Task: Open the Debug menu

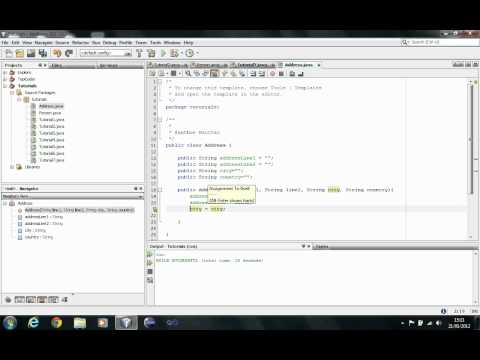Action: 109,43
